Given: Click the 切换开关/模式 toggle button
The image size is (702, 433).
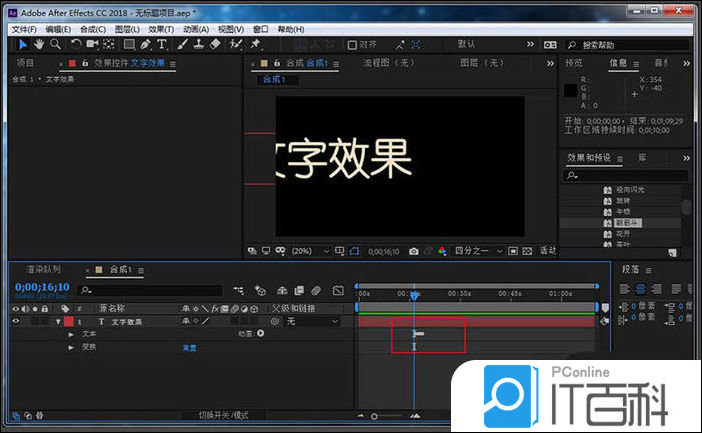Looking at the screenshot, I should coord(221,415).
